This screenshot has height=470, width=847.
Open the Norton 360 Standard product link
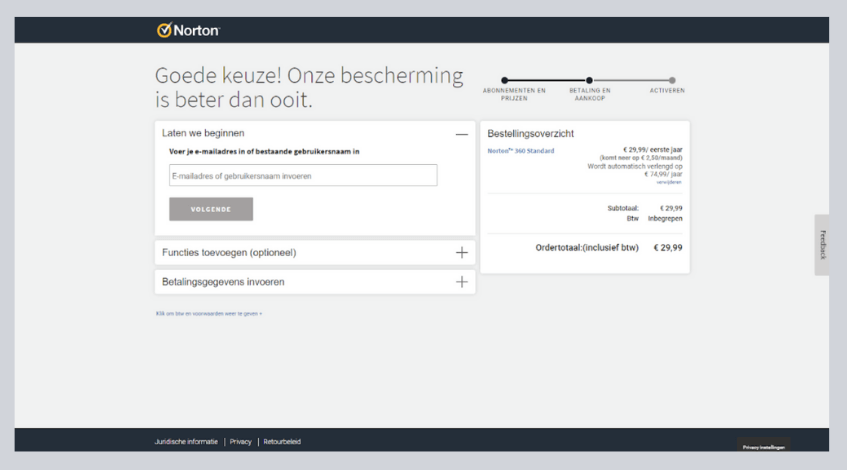click(x=520, y=151)
